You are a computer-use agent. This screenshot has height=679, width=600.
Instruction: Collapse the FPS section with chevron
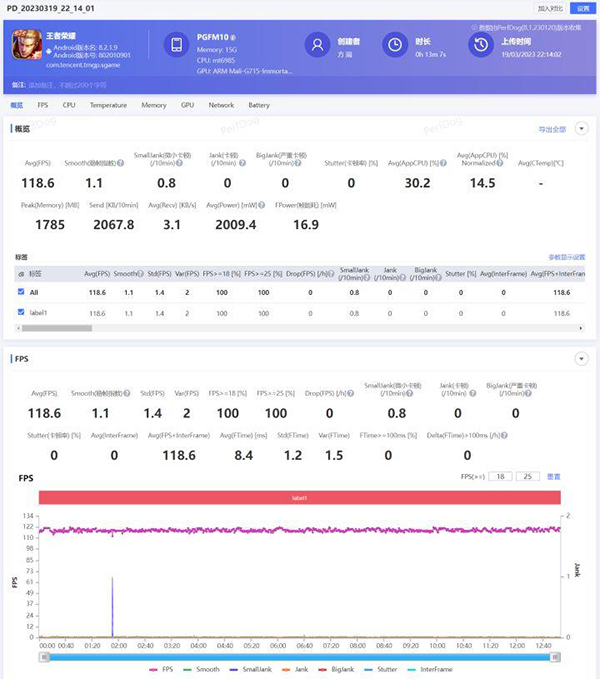click(x=580, y=358)
